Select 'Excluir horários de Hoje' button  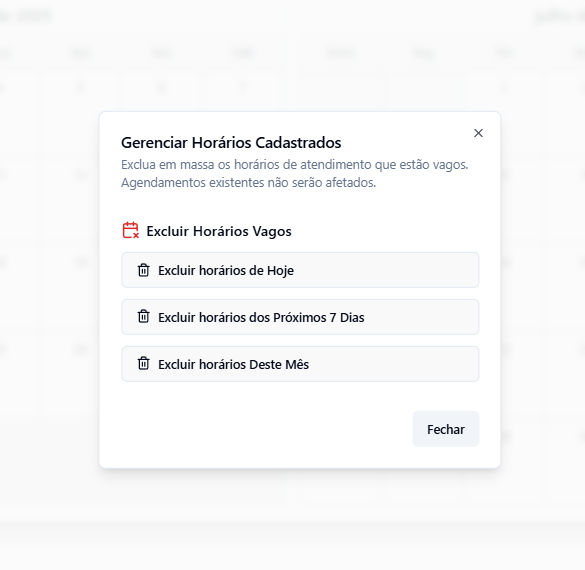(x=300, y=270)
